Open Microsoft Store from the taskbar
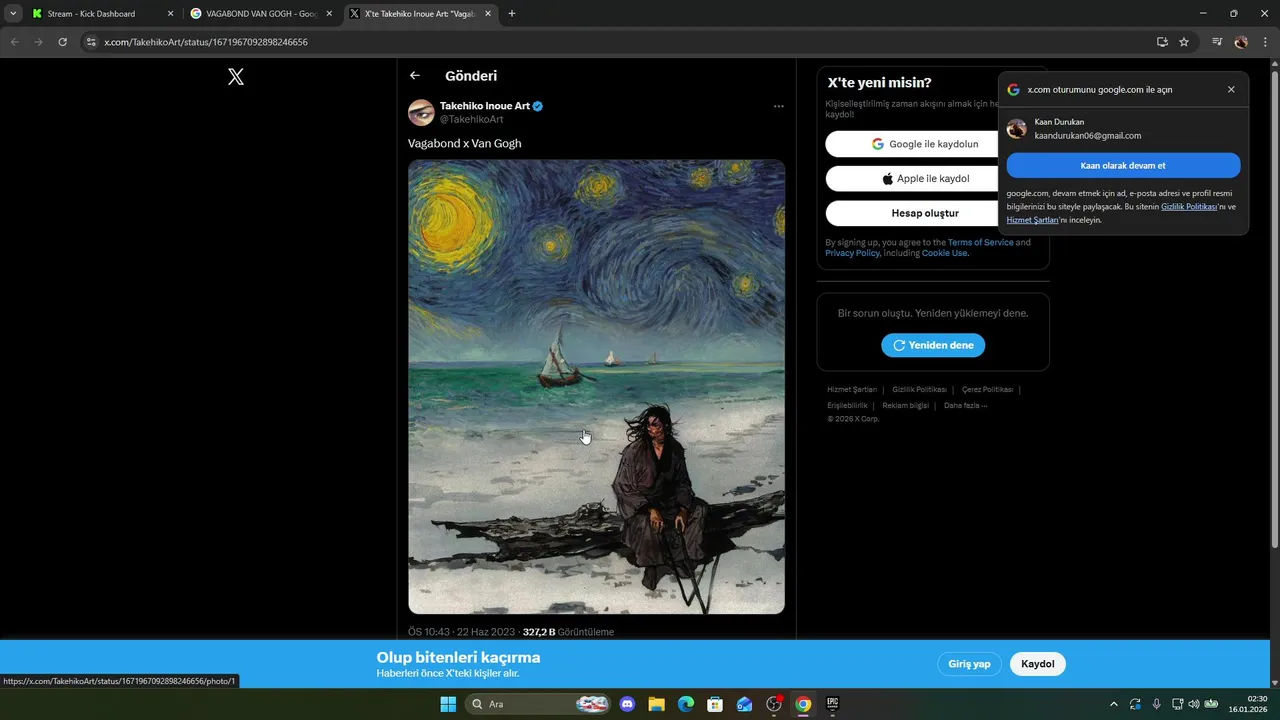Screen dimensions: 1280x720 [x=715, y=704]
